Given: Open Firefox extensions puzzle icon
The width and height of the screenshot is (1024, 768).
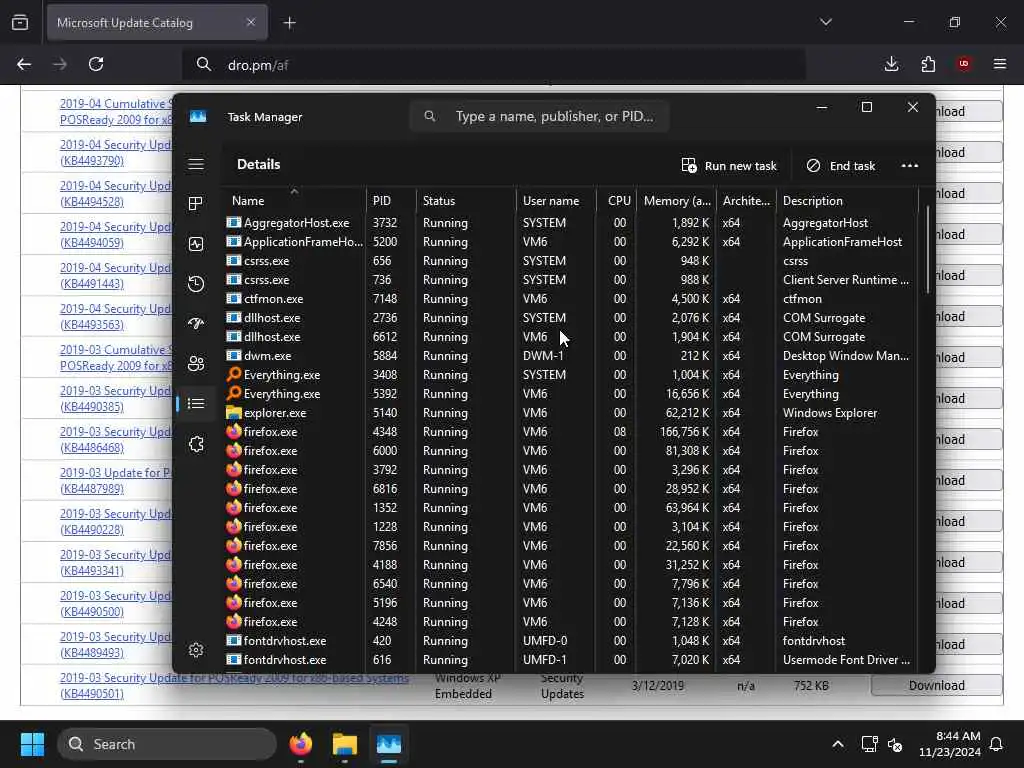Looking at the screenshot, I should pos(928,64).
